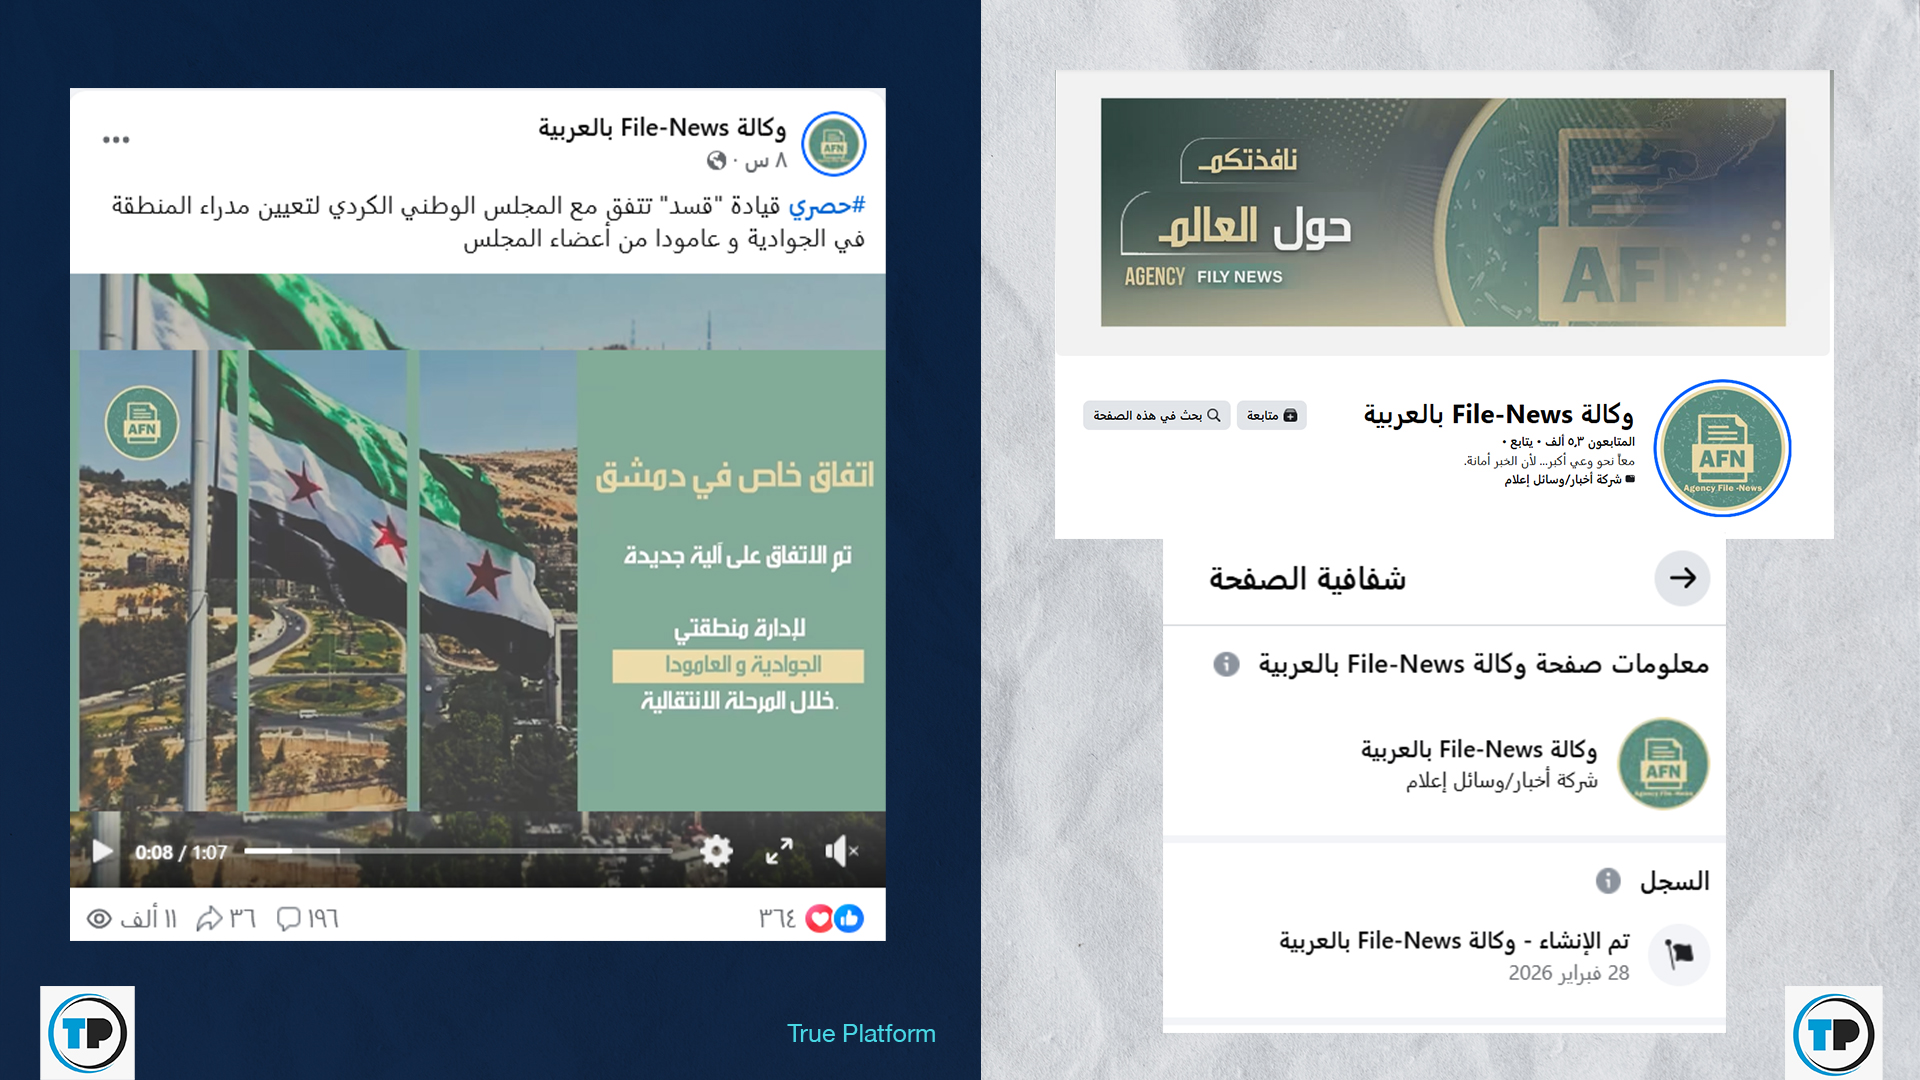Open the File-News page name link in post
This screenshot has height=1080, width=1920.
point(662,128)
